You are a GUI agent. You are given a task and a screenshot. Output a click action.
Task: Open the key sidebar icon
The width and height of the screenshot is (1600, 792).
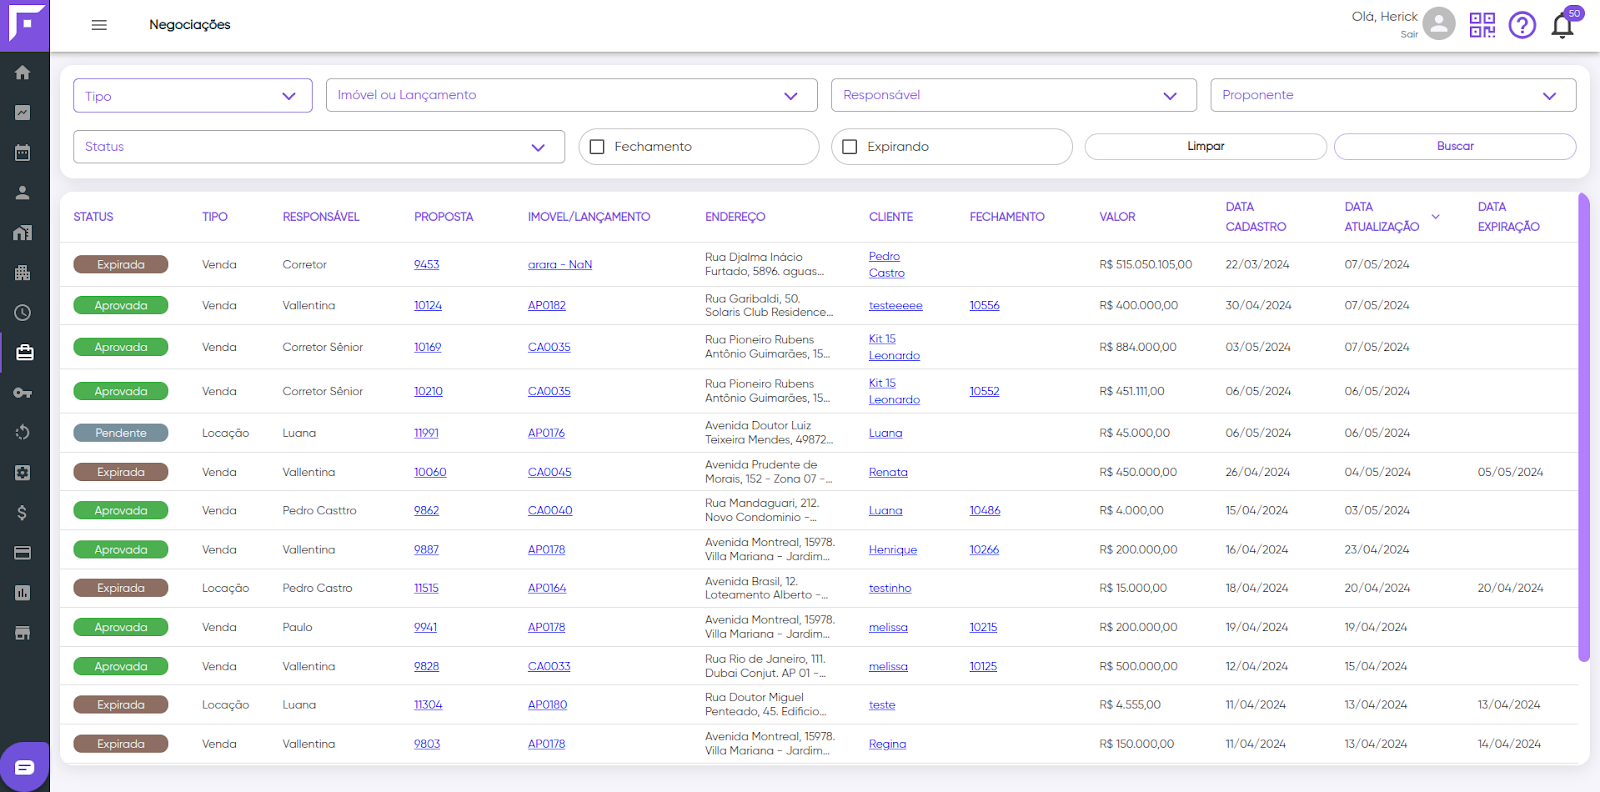pos(22,393)
